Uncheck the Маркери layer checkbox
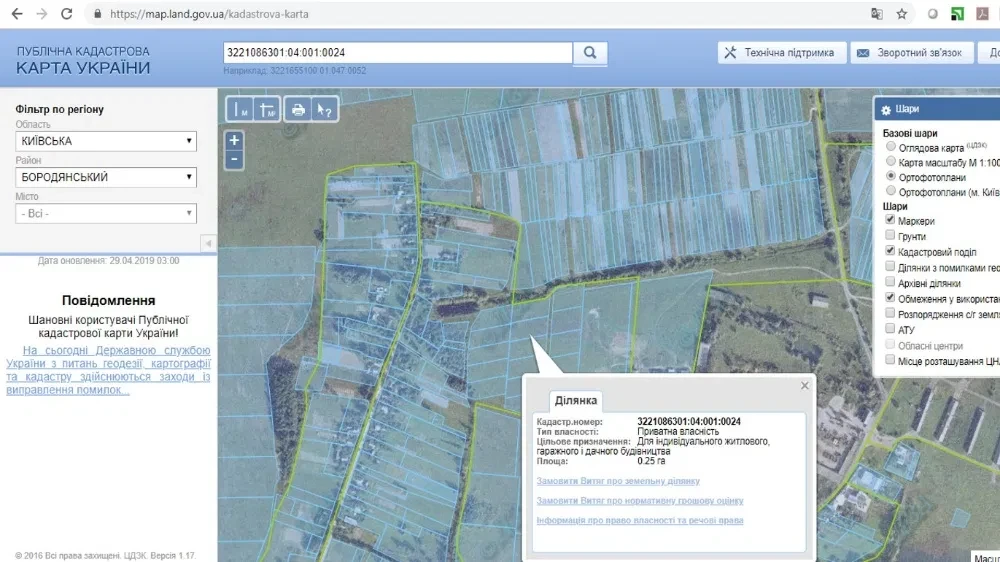 tap(890, 219)
